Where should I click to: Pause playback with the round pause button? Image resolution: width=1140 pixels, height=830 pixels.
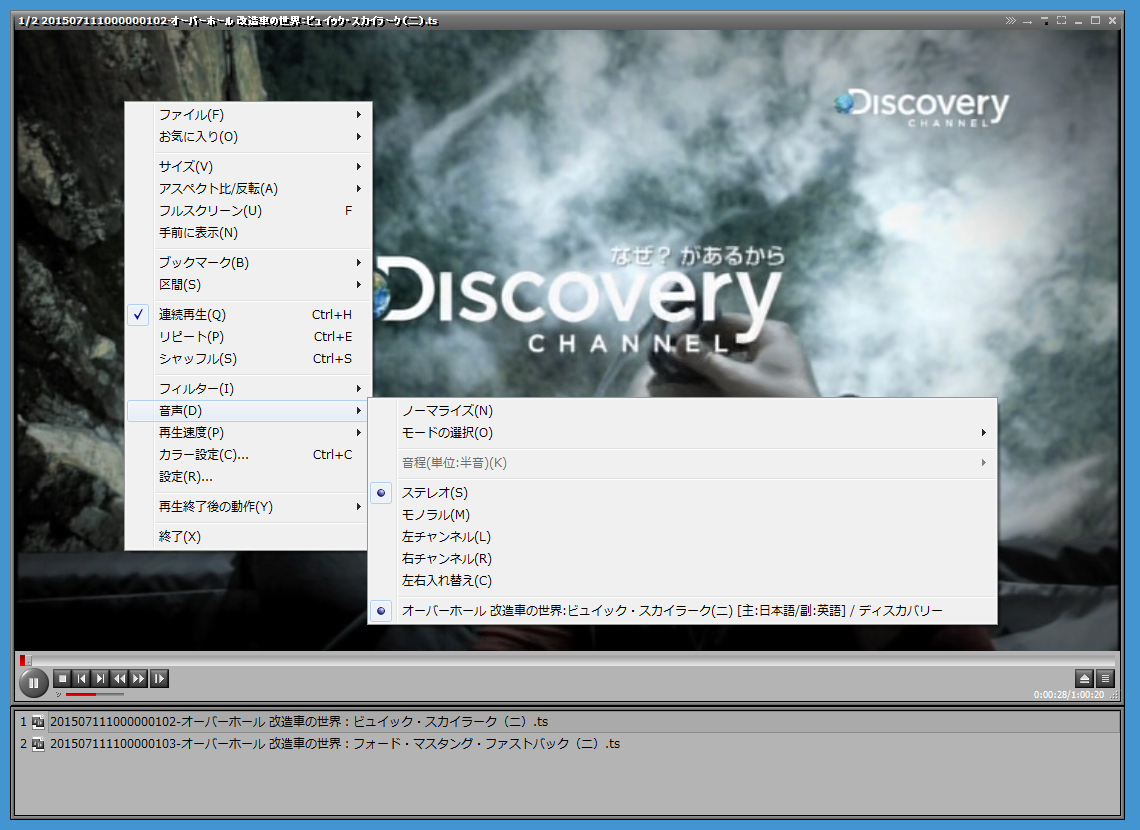[33, 683]
